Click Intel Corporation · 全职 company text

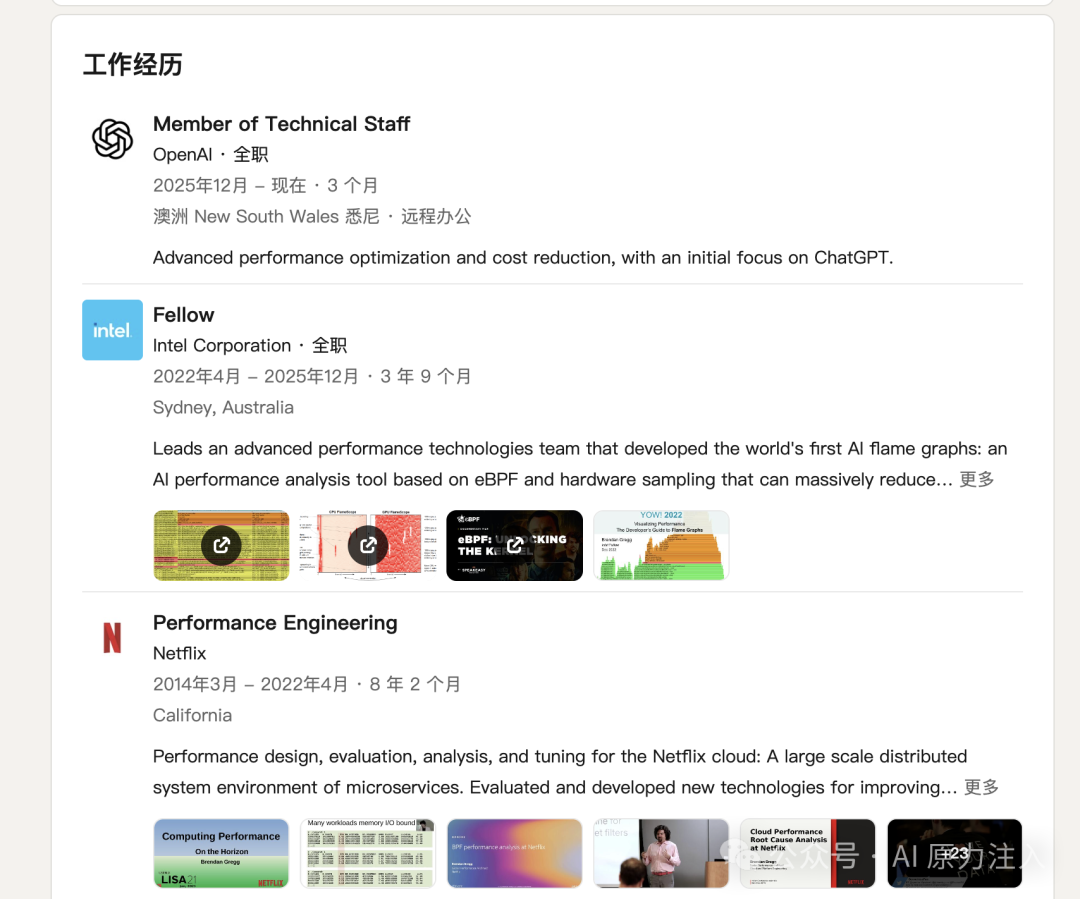250,345
